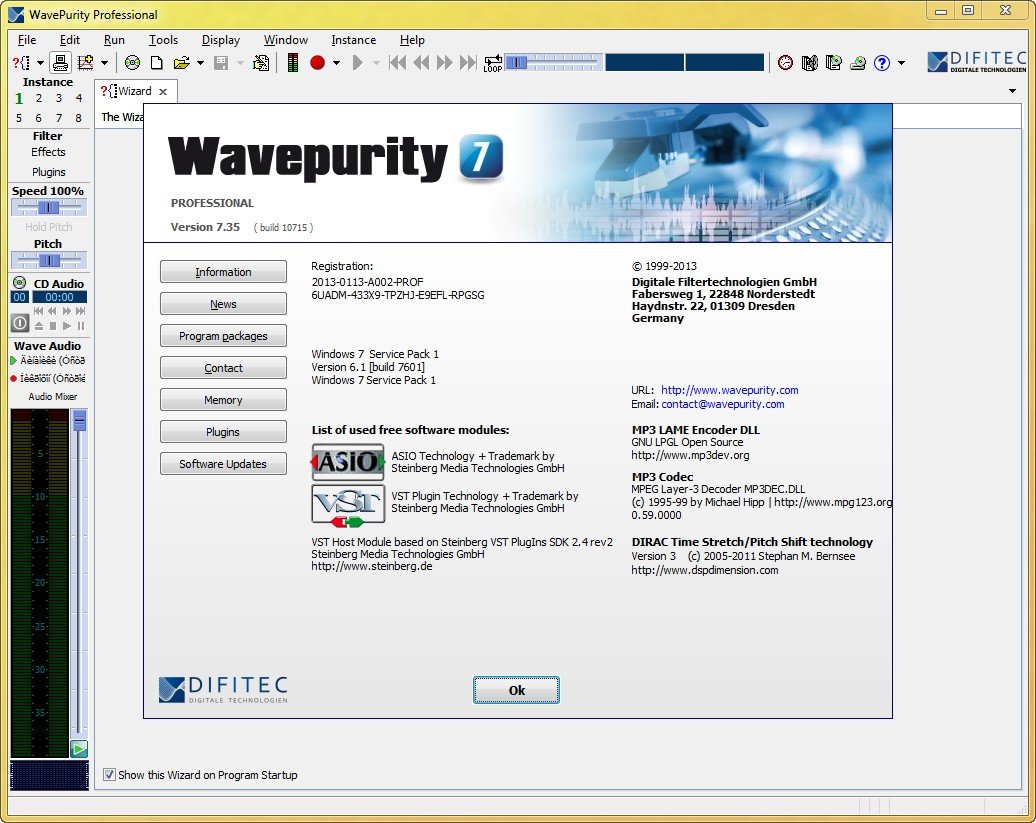Click the Information button in About dialog
Viewport: 1036px width, 823px height.
coord(223,271)
